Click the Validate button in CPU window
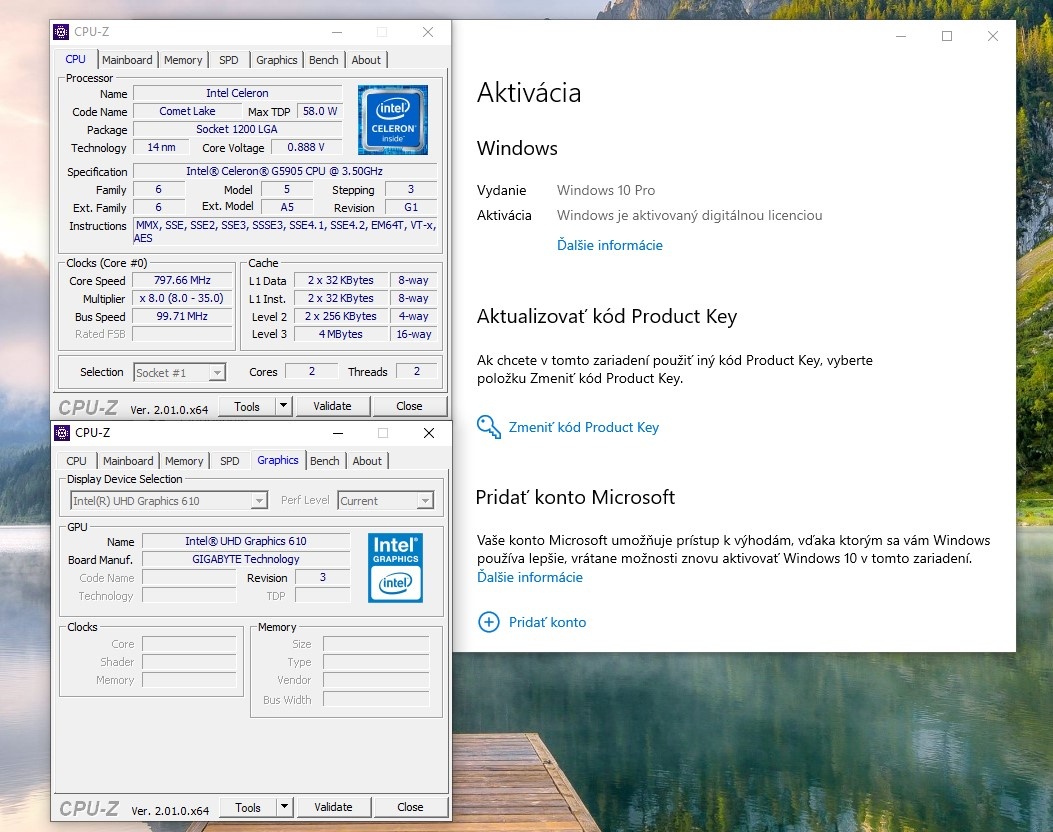Image resolution: width=1053 pixels, height=832 pixels. tap(333, 407)
